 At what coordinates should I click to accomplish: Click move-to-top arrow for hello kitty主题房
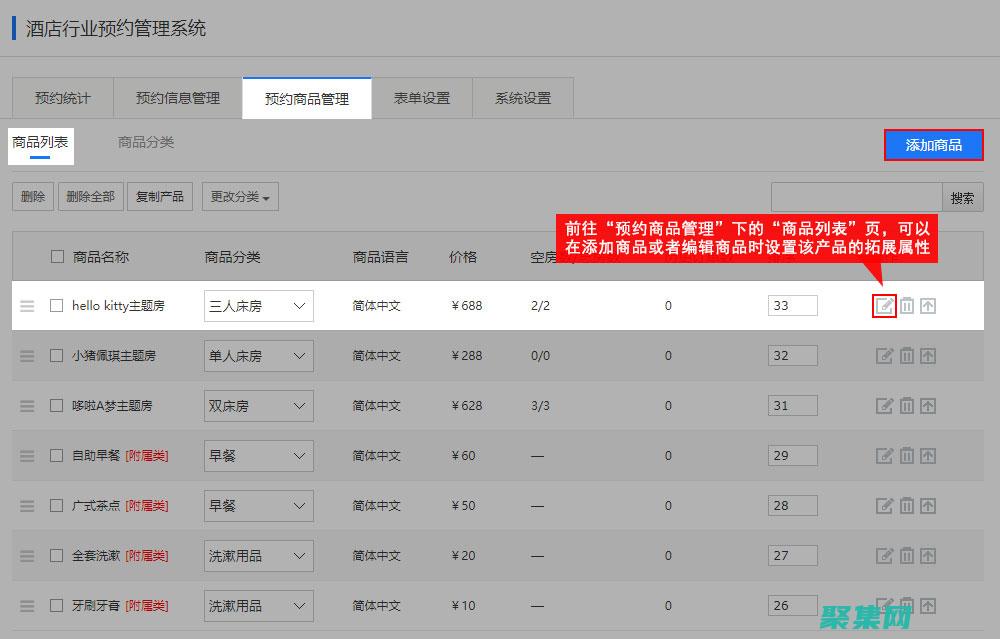[928, 306]
